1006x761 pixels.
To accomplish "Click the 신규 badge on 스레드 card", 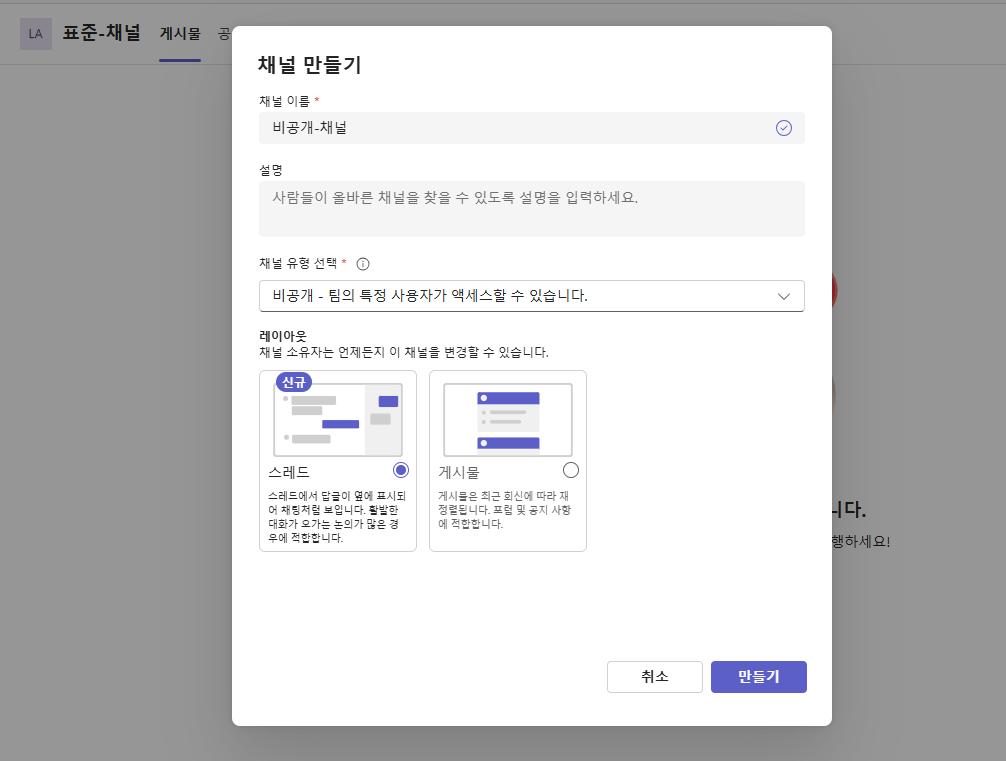I will 294,382.
